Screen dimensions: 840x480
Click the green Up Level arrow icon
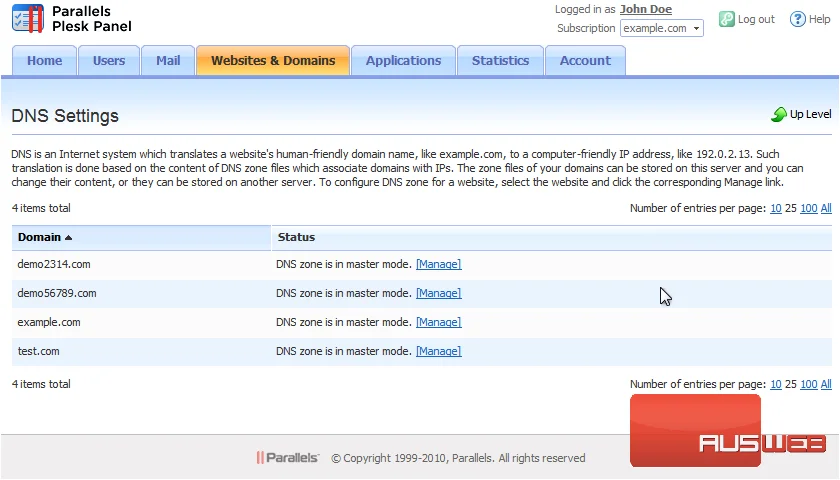pos(778,114)
